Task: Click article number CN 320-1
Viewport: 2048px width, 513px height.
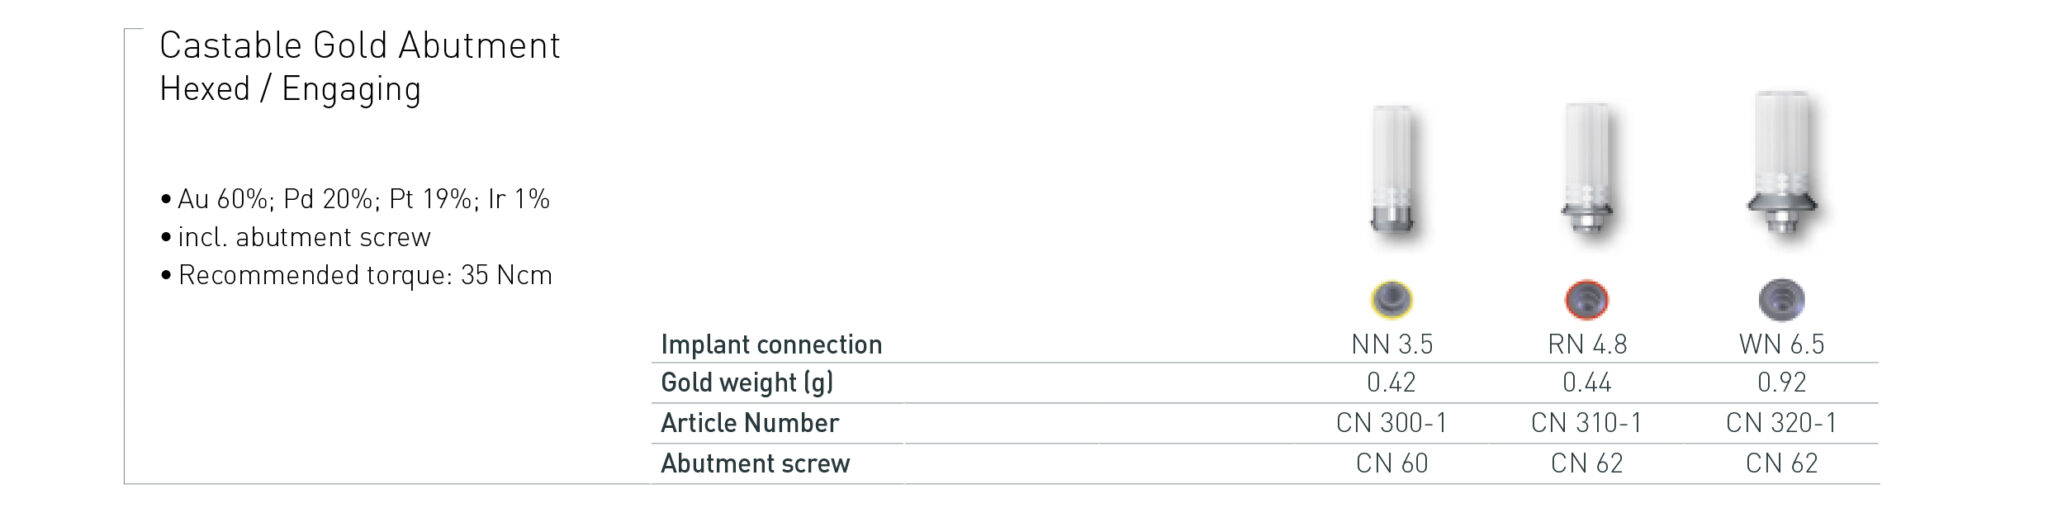Action: pos(1781,423)
